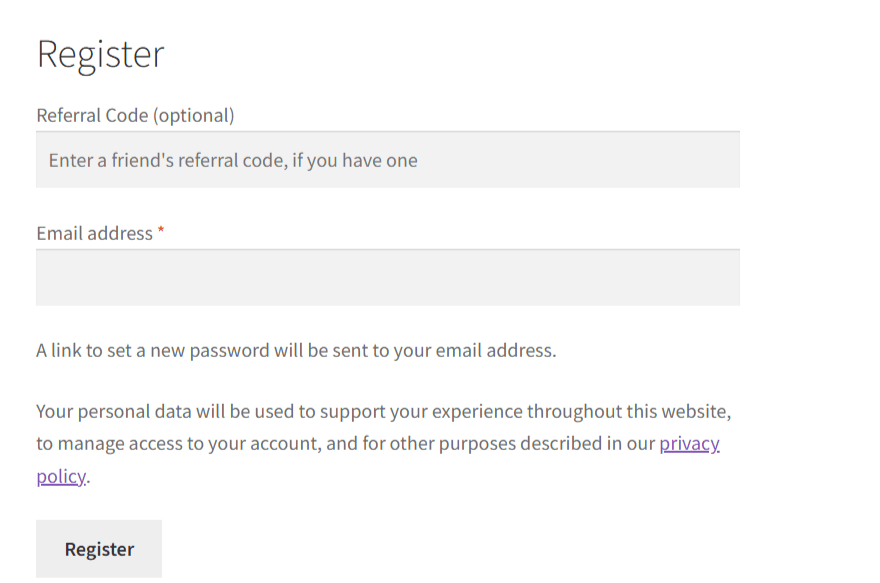880x583 pixels.
Task: Click "throughout this website" text
Action: (x=629, y=411)
